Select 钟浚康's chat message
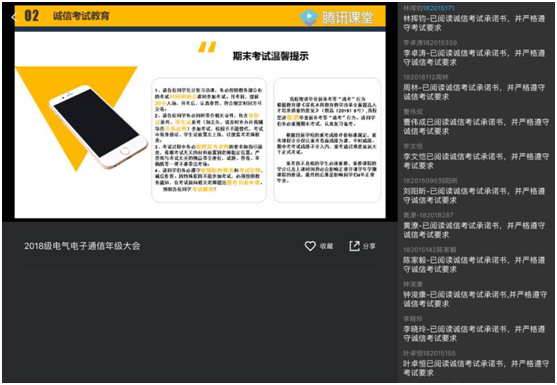The height and width of the screenshot is (385, 557). click(x=475, y=299)
